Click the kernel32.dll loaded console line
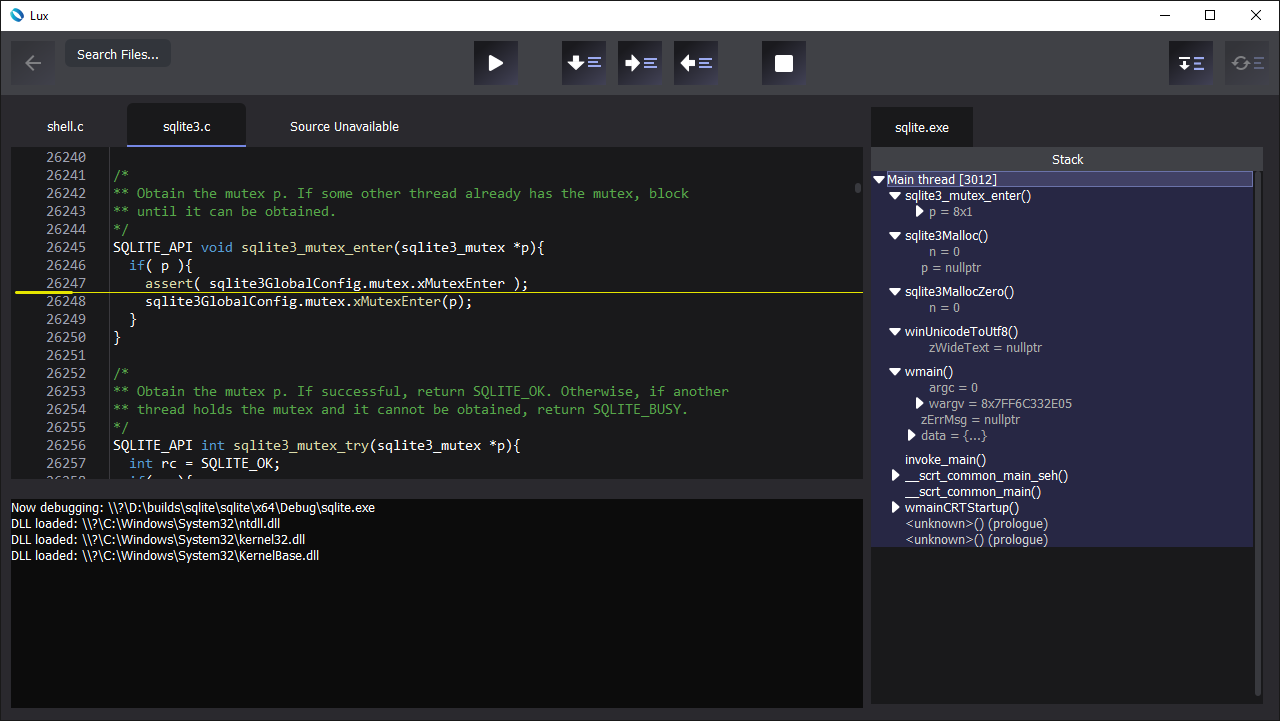Image resolution: width=1280 pixels, height=721 pixels. tap(158, 540)
